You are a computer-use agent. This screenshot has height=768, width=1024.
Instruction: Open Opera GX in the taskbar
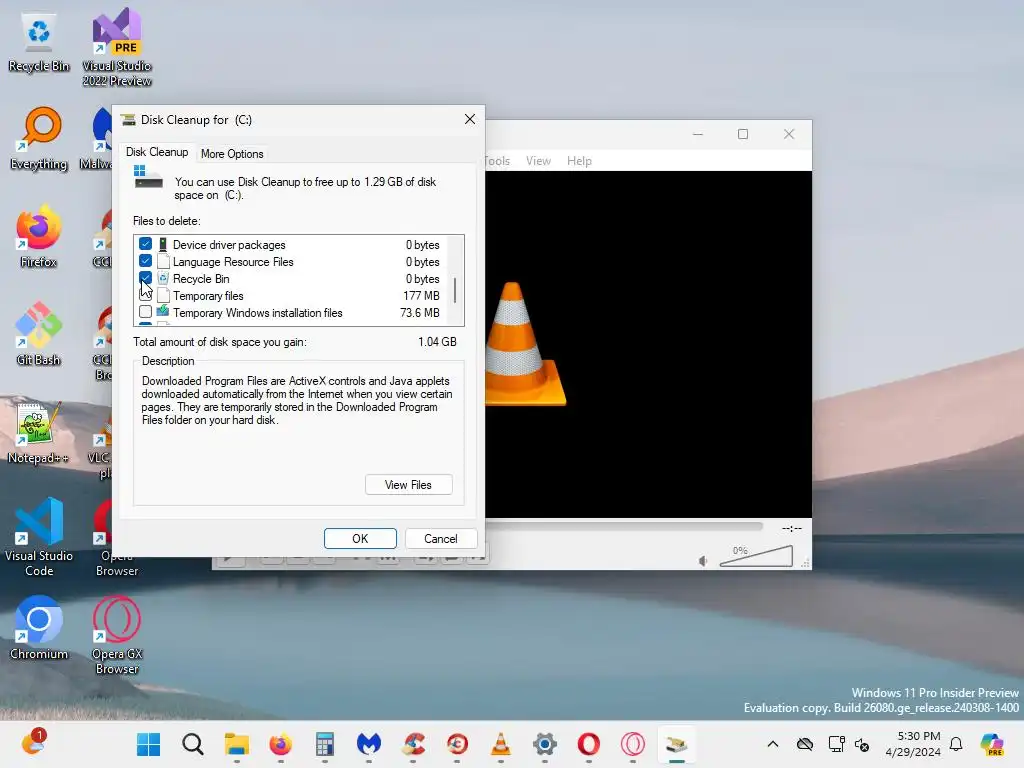coord(633,744)
